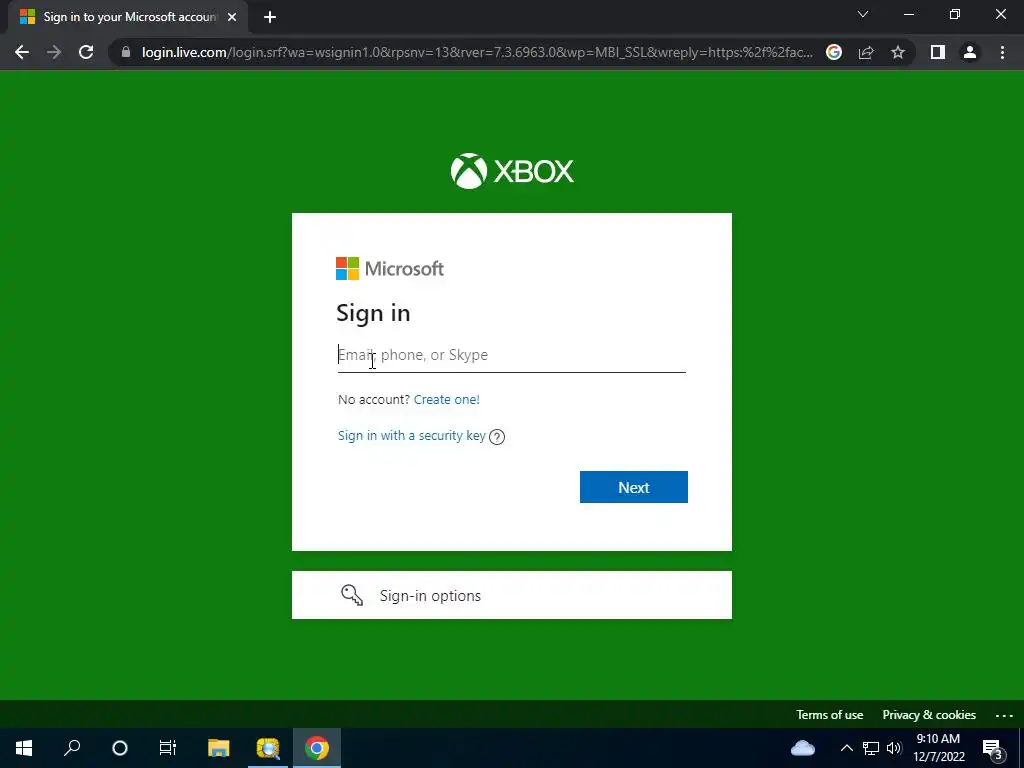Click the browser forward arrow
Image resolution: width=1024 pixels, height=768 pixels.
tap(54, 52)
